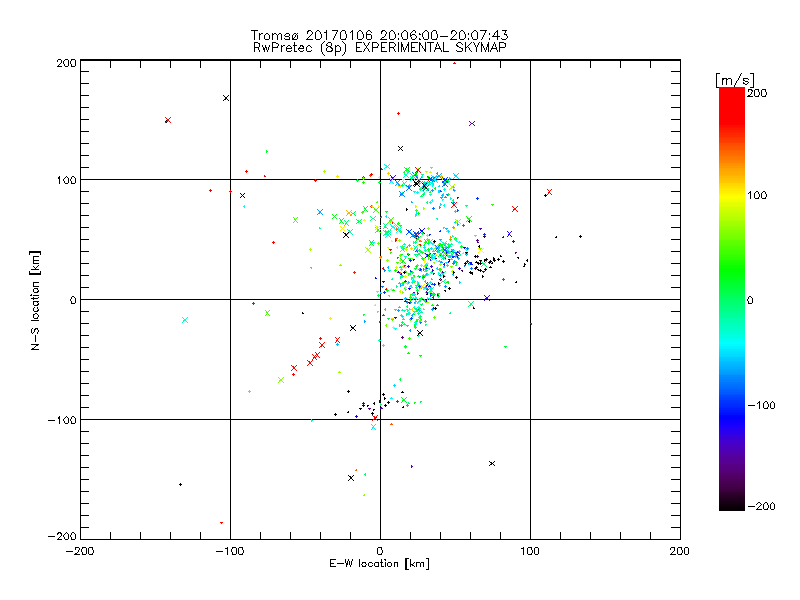Screen dimensions: 800x600
Task: Click the y-axis tick label '-100'
Action: [x=62, y=420]
